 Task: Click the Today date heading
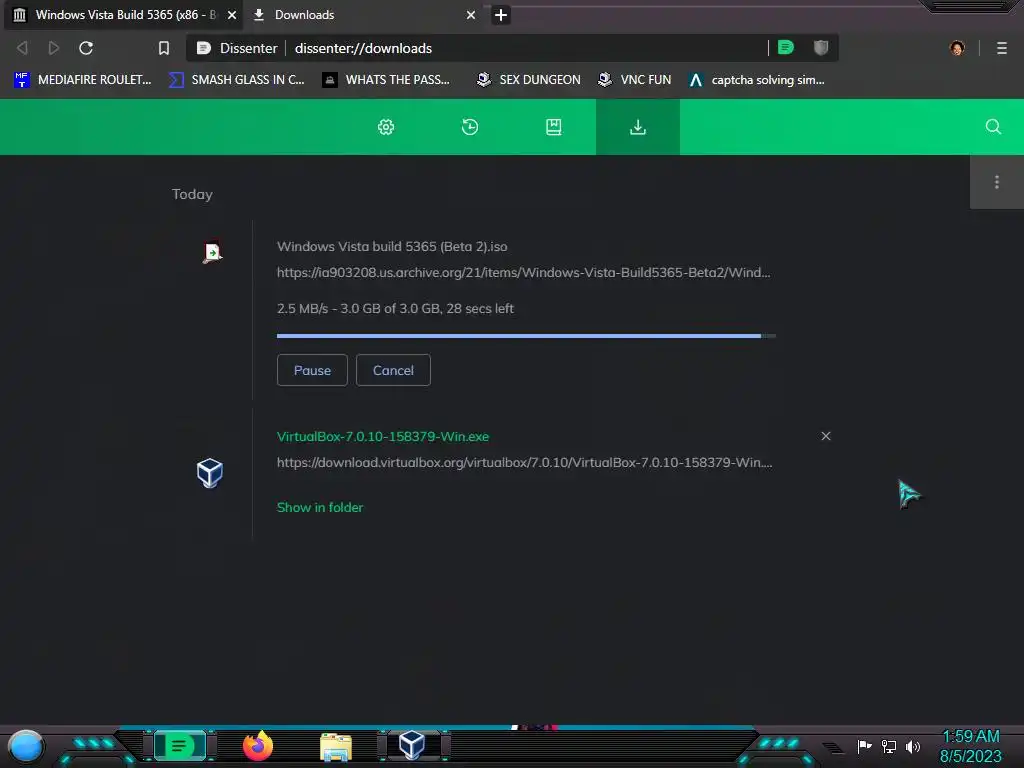(x=192, y=194)
